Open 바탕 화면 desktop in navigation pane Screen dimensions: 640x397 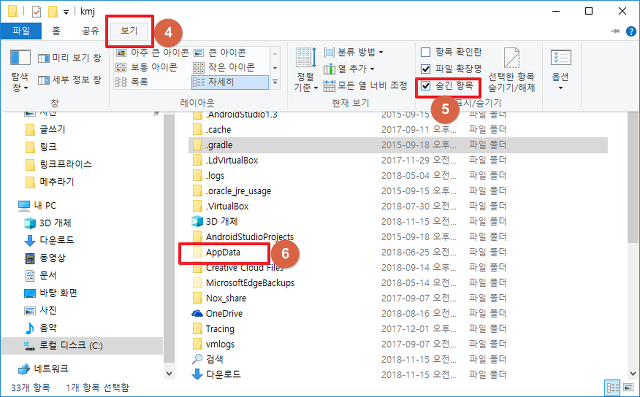[x=51, y=293]
